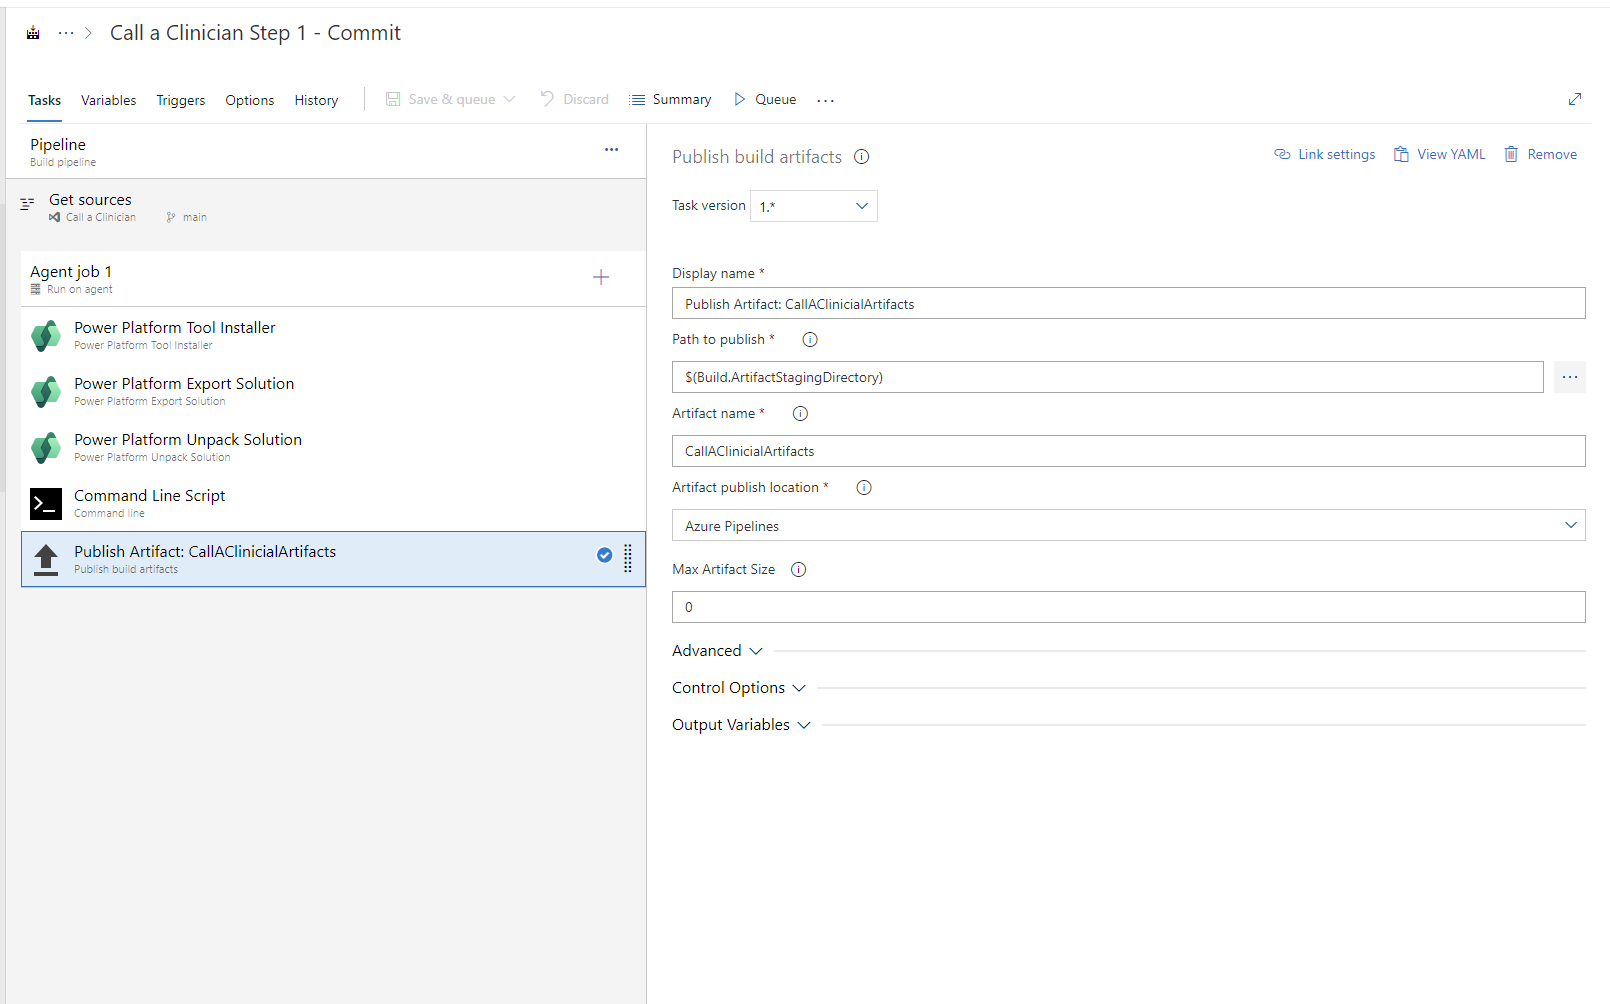
Task: Expand the Advanced section
Action: coord(717,651)
